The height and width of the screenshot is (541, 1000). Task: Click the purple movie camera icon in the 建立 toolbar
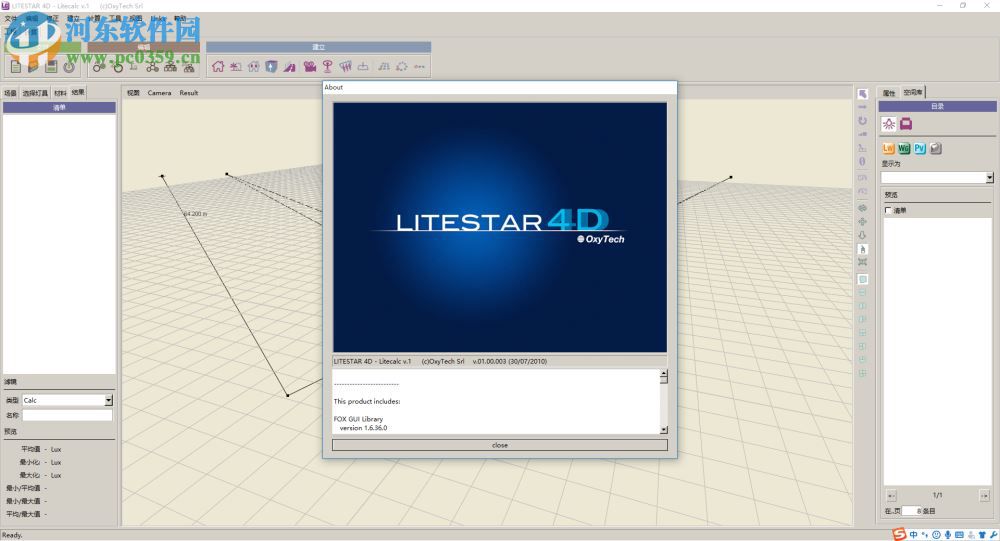310,66
